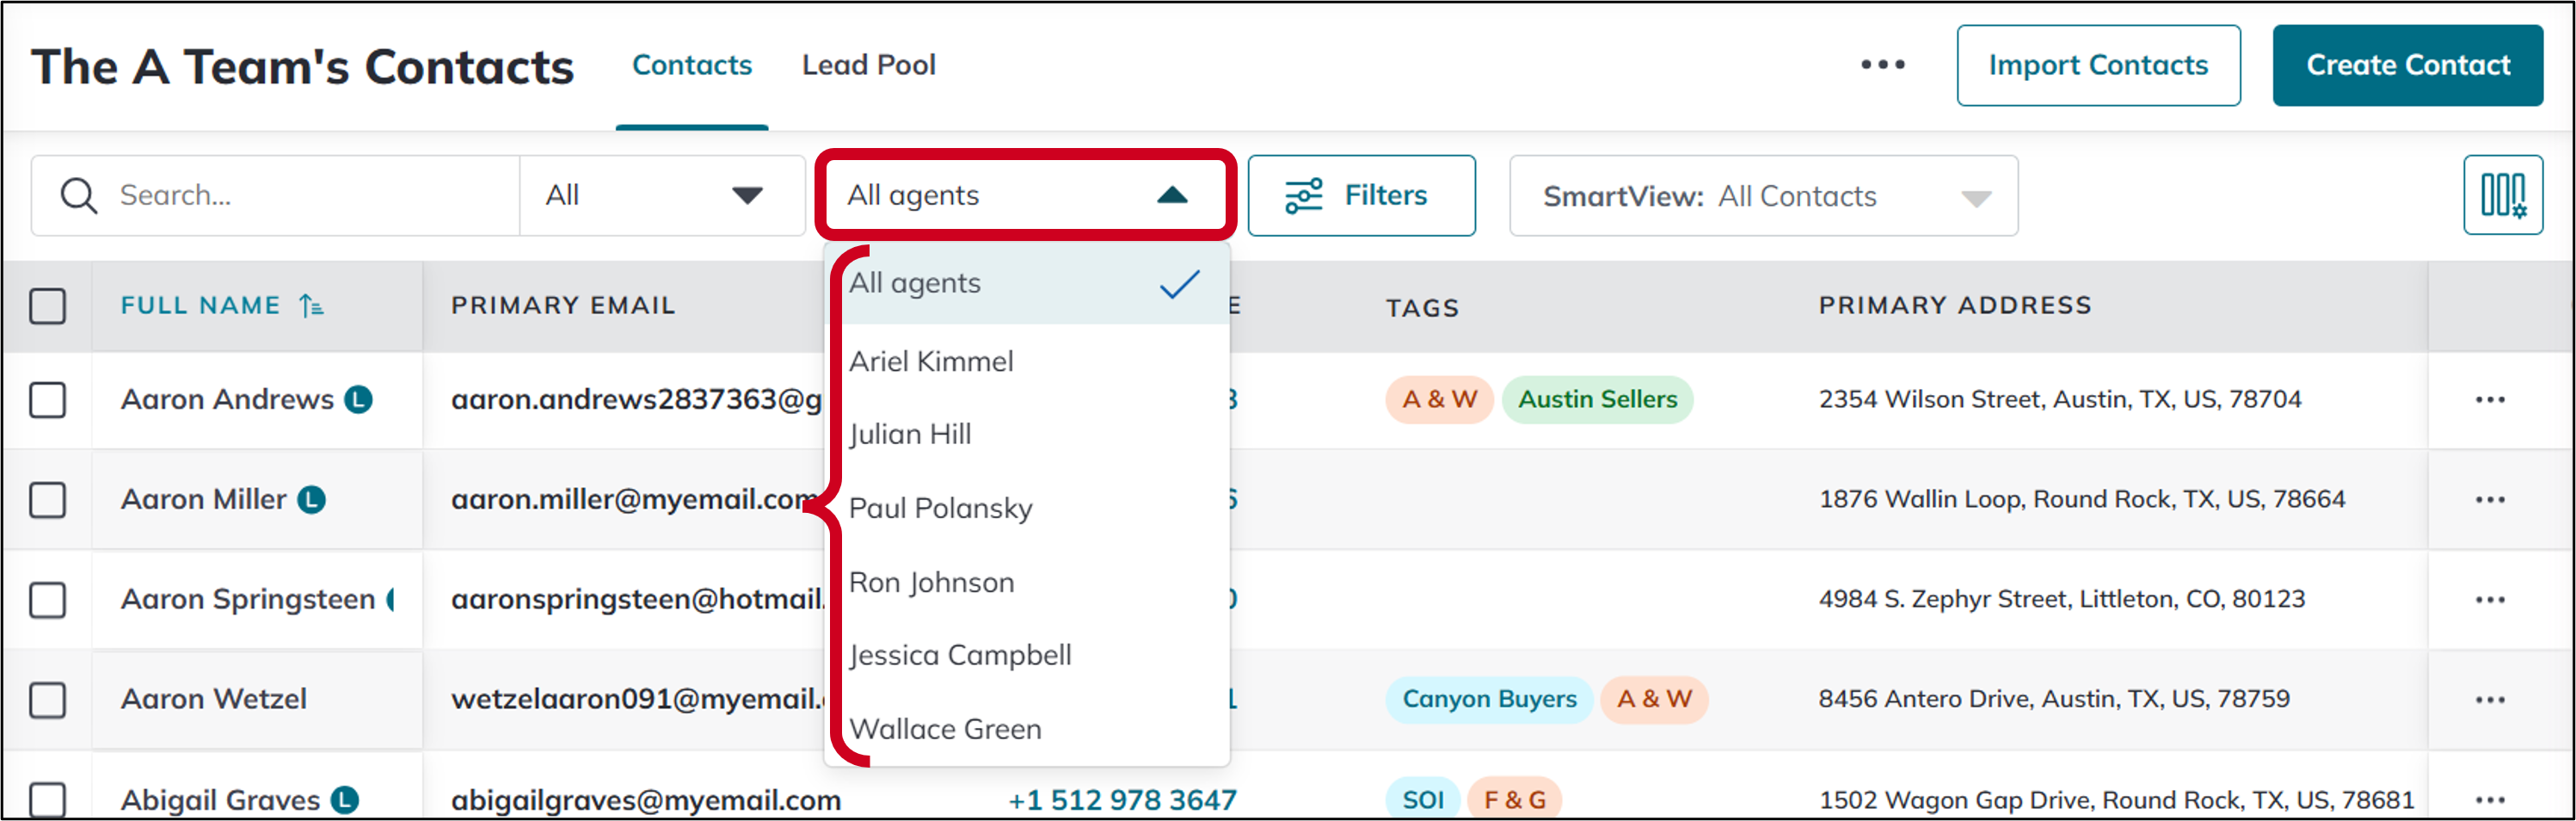Viewport: 2576px width, 821px height.
Task: Open row actions for Aaron Springsteen
Action: pos(2489,600)
